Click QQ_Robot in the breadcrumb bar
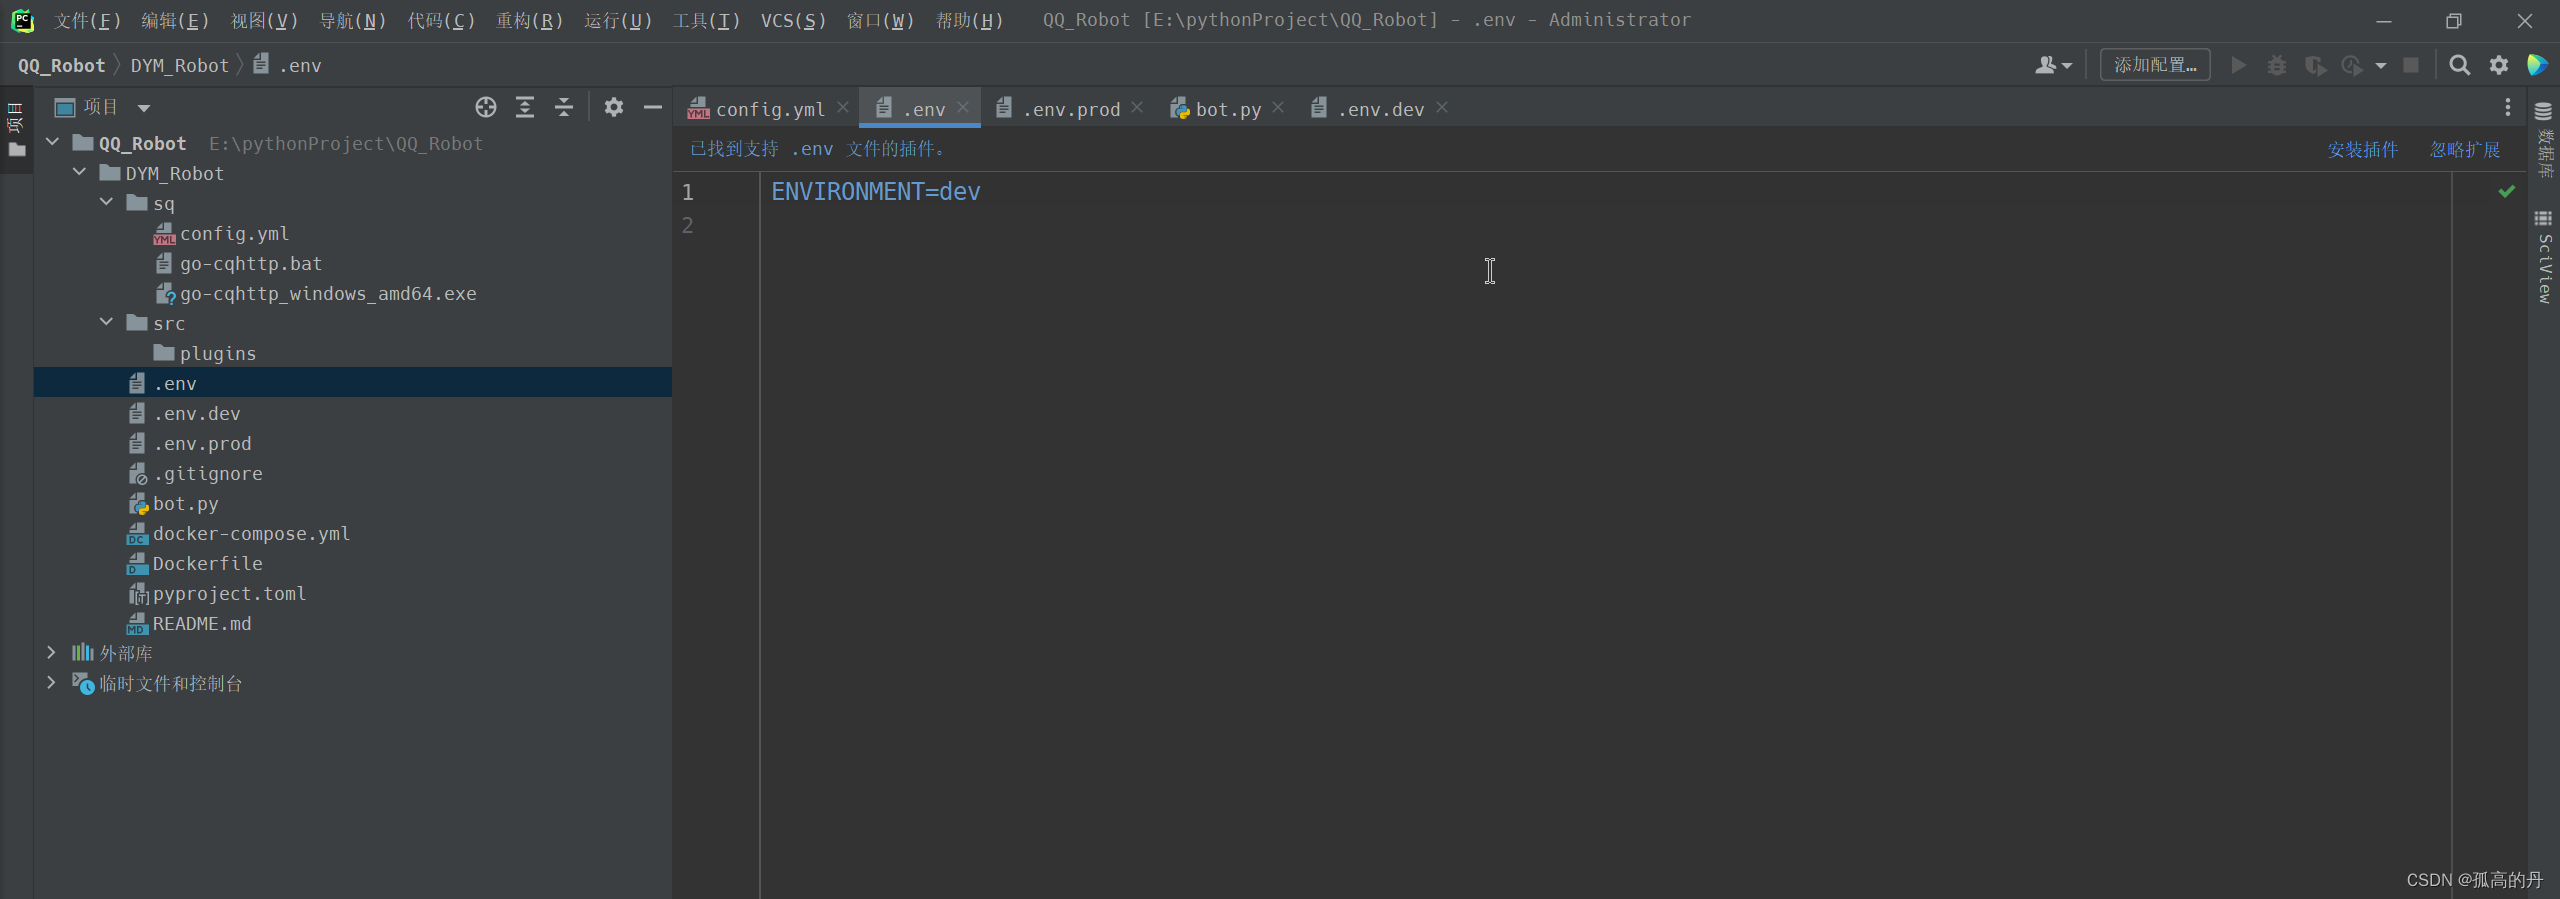This screenshot has width=2560, height=899. tap(61, 66)
